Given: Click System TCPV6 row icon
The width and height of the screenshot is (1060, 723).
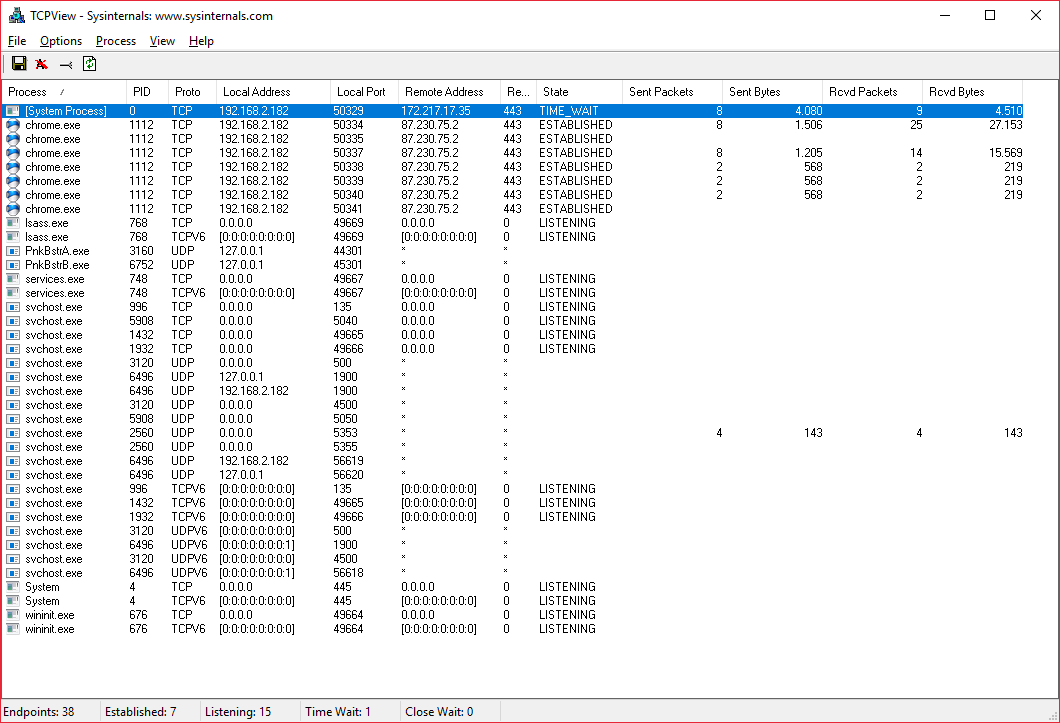Looking at the screenshot, I should (13, 601).
